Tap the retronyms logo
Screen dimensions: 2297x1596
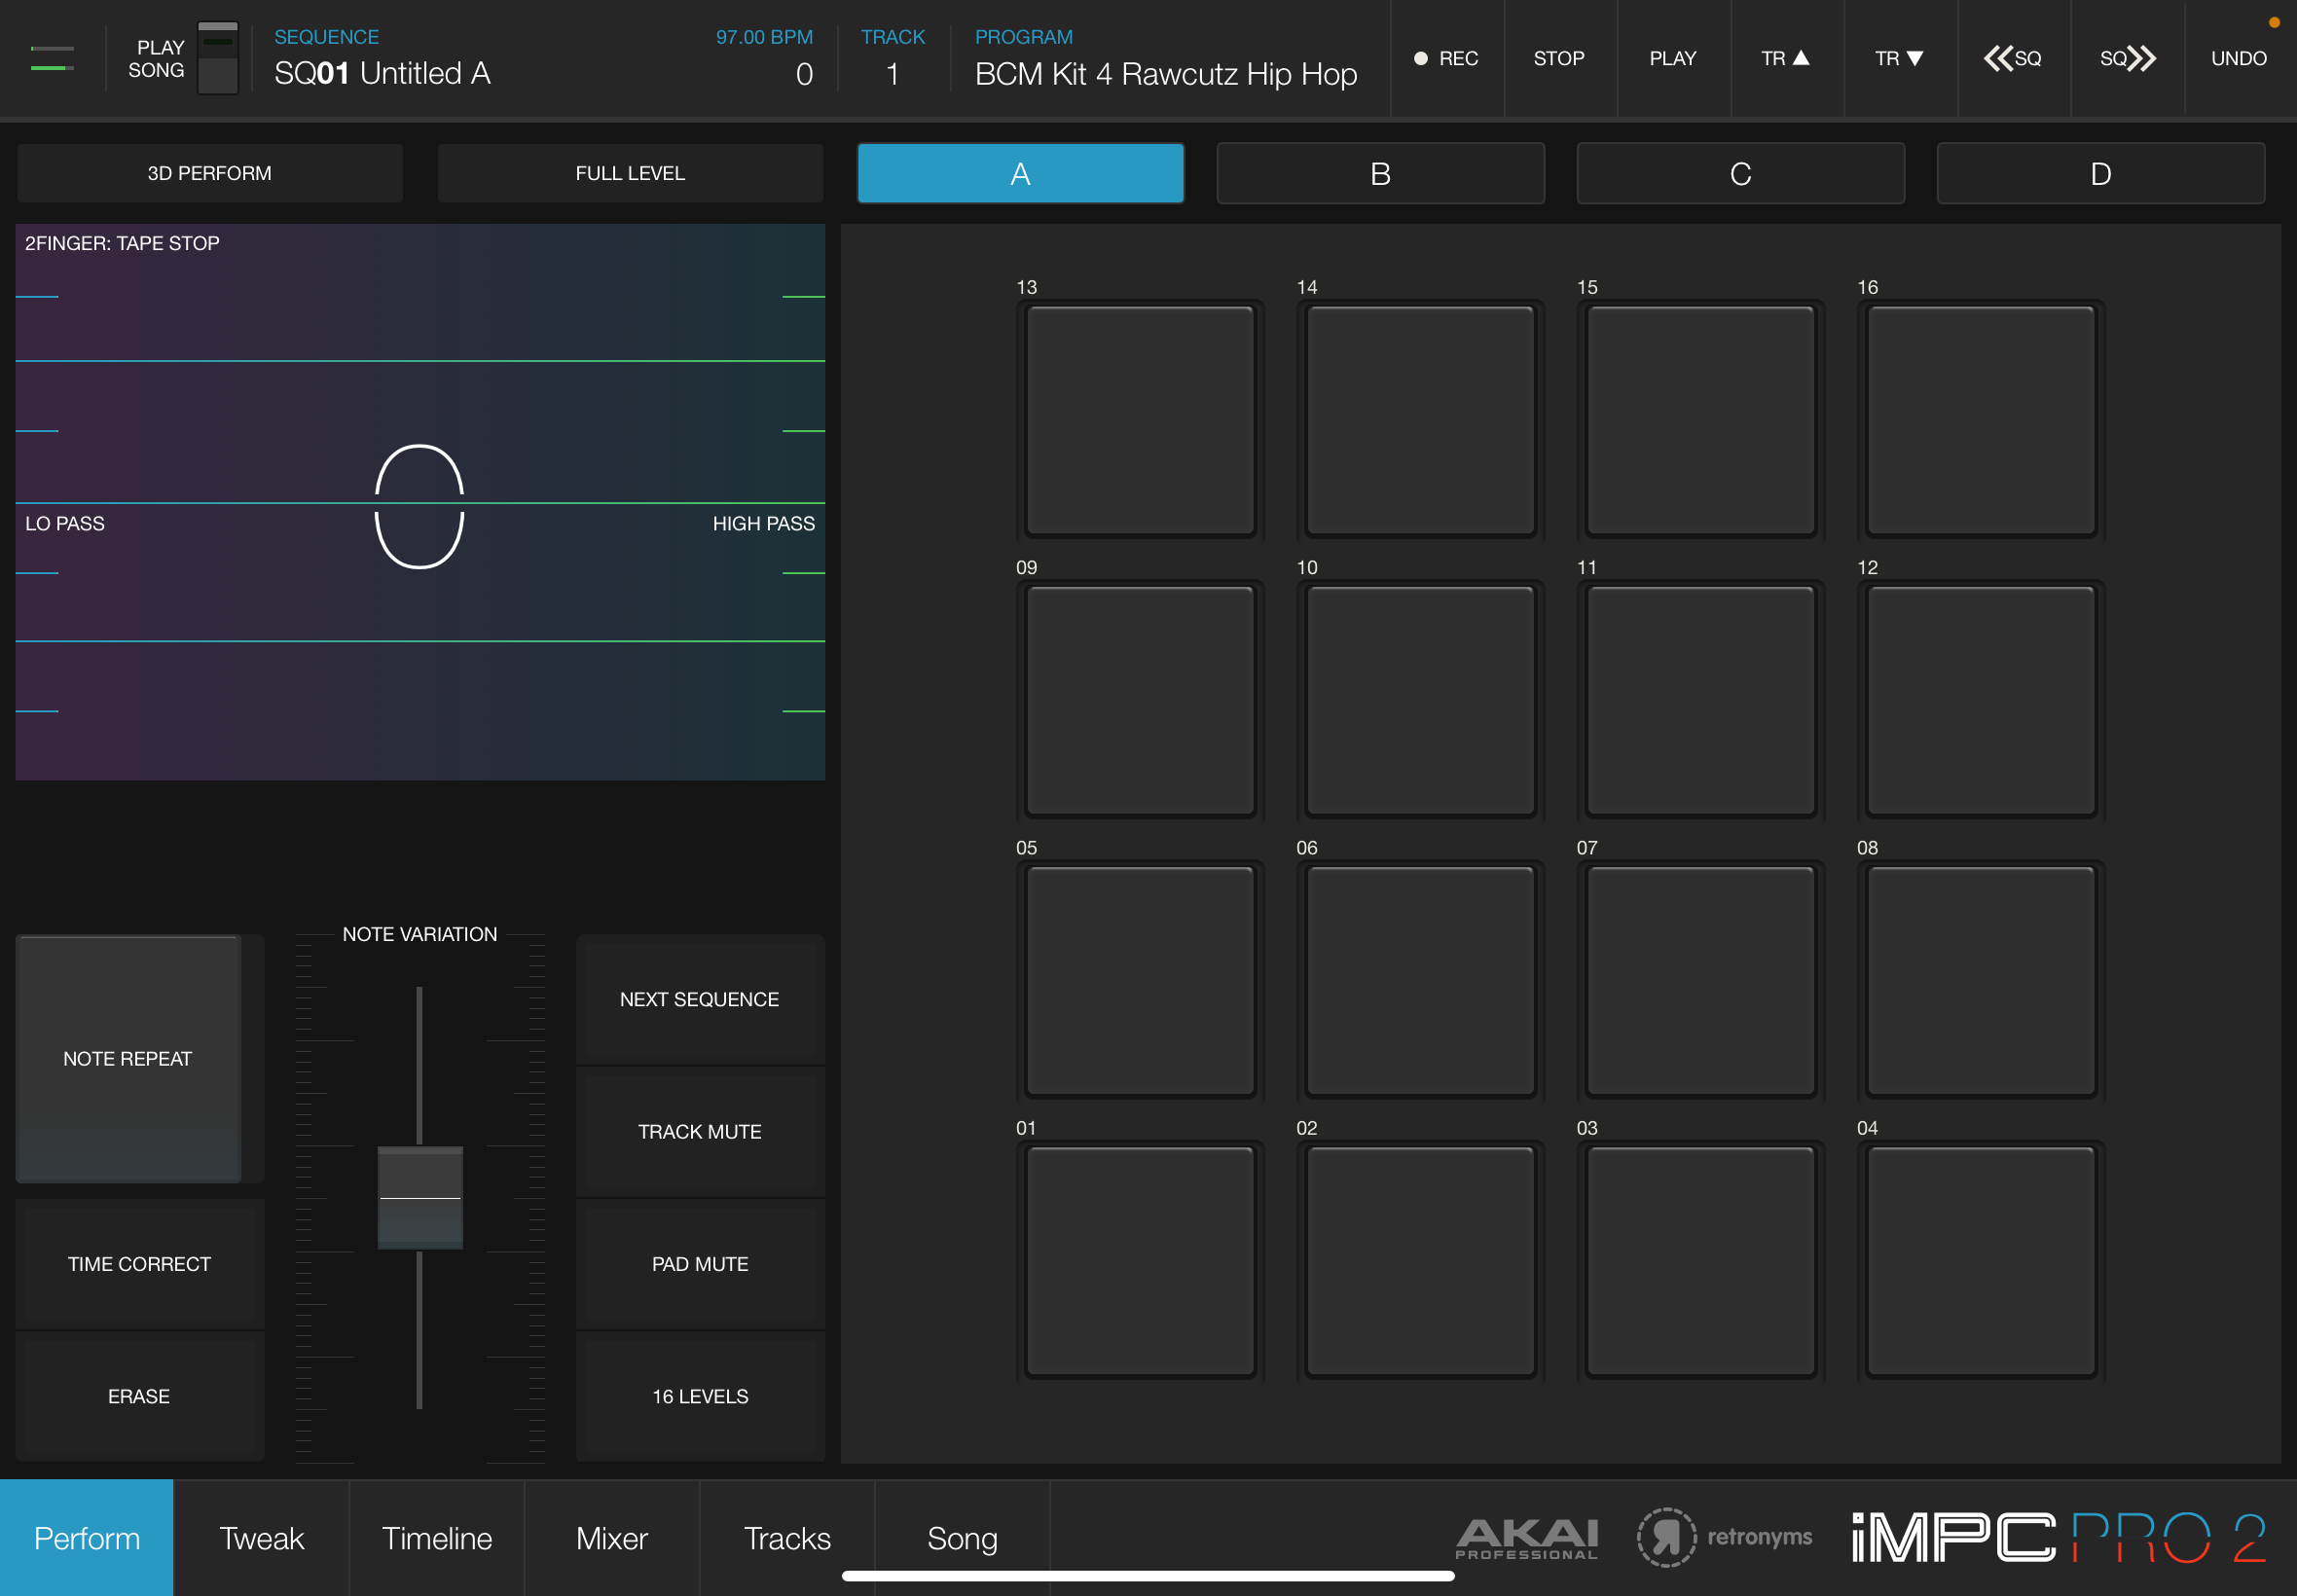click(1724, 1537)
